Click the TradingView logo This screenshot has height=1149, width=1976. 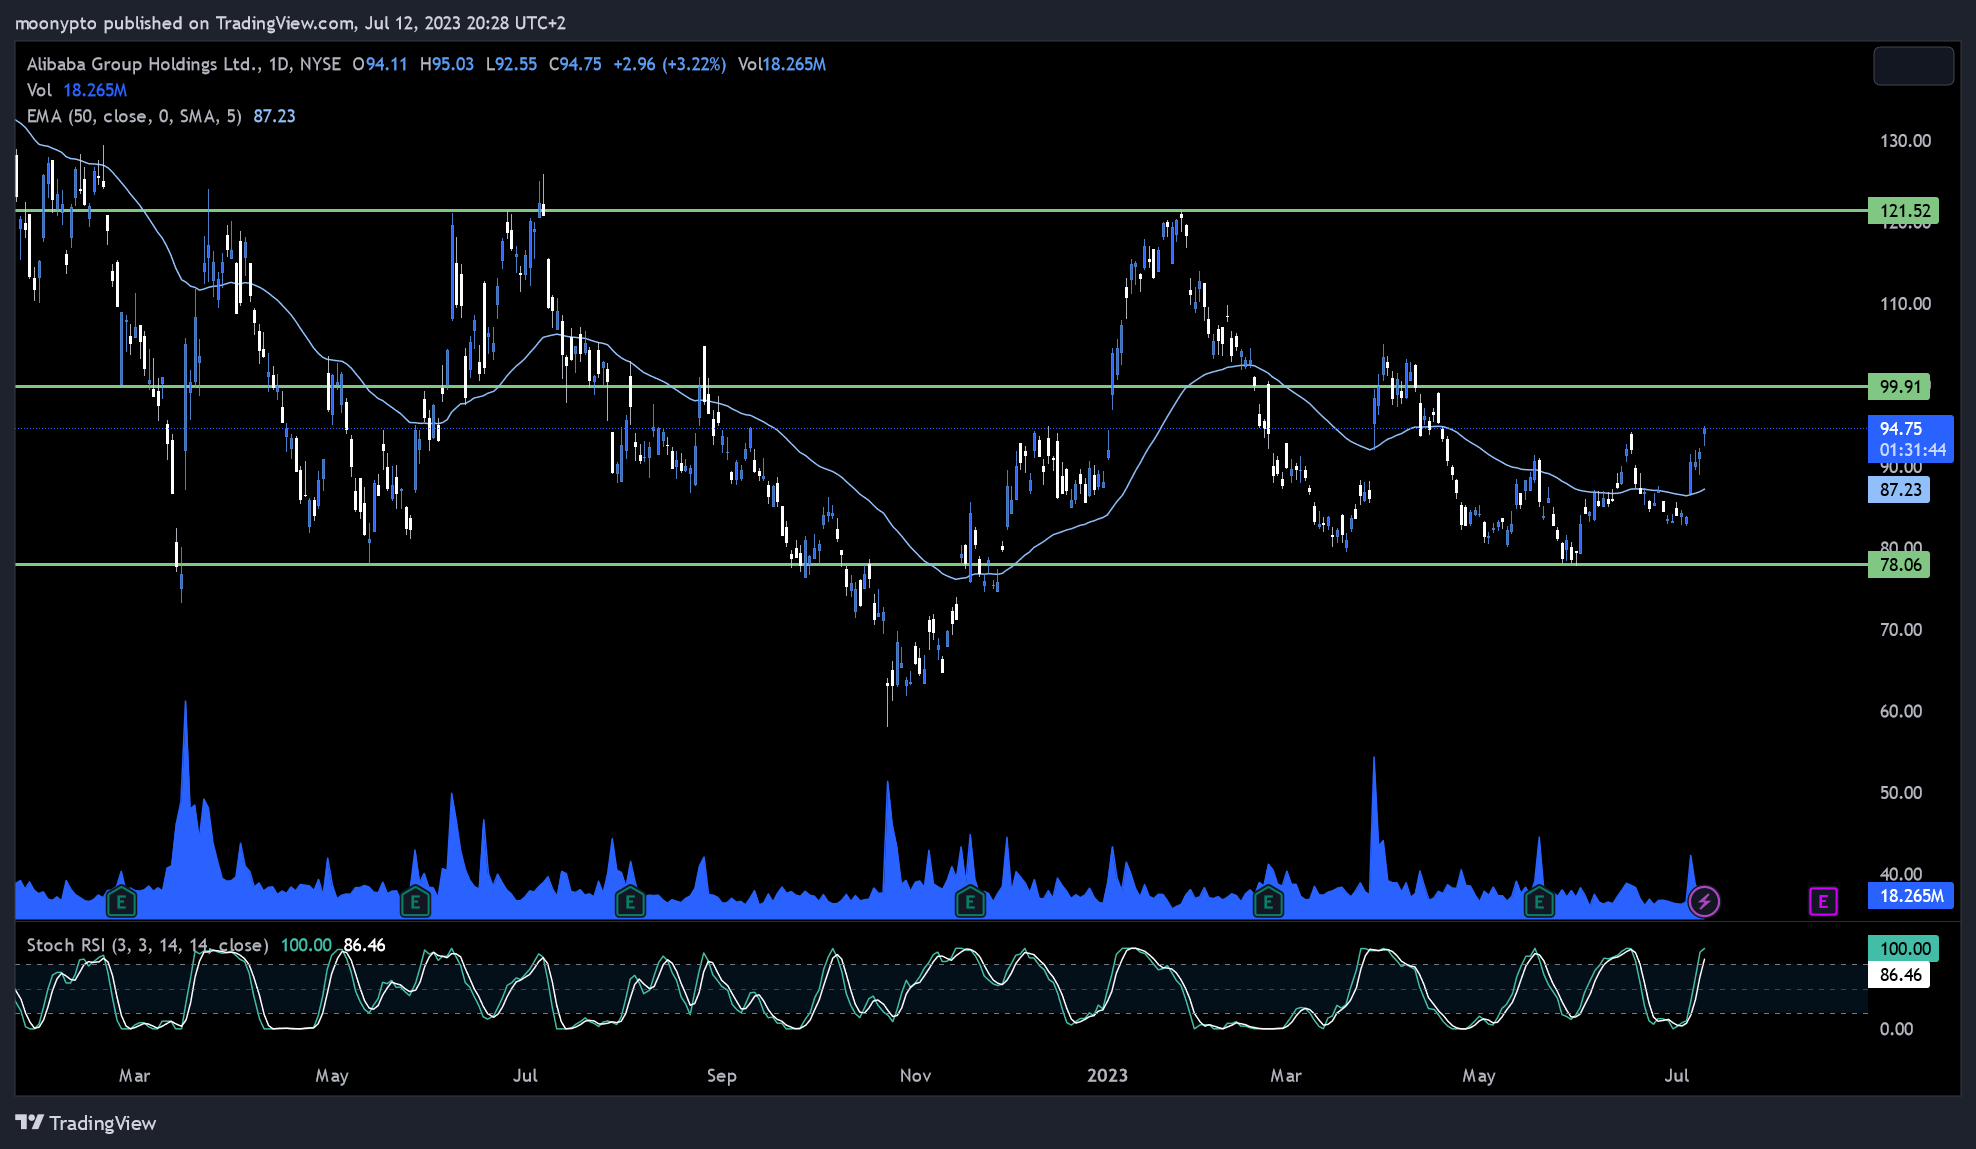pyautogui.click(x=86, y=1123)
